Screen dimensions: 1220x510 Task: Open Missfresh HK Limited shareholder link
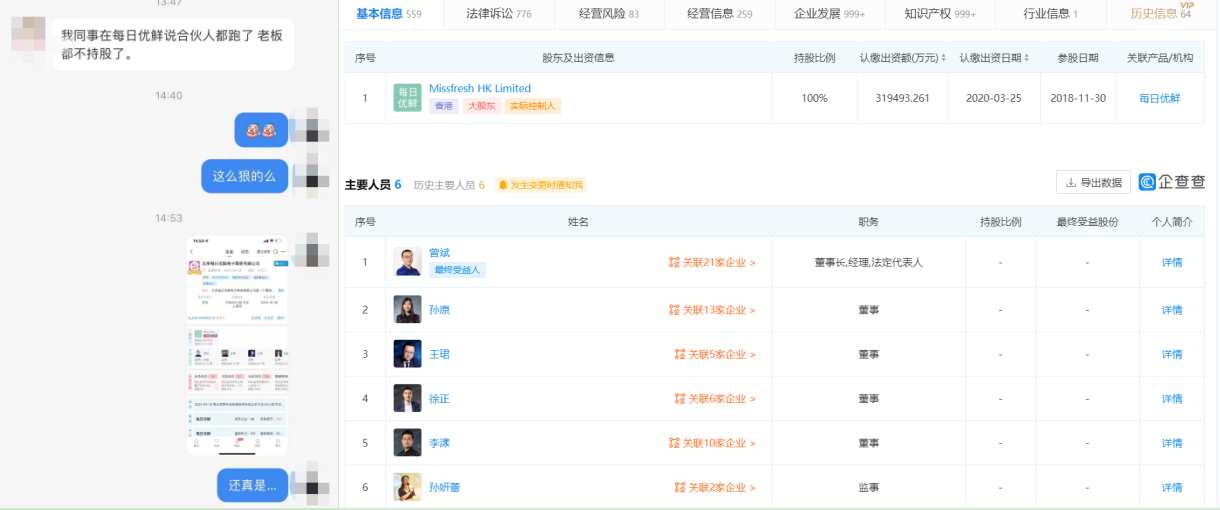point(480,89)
